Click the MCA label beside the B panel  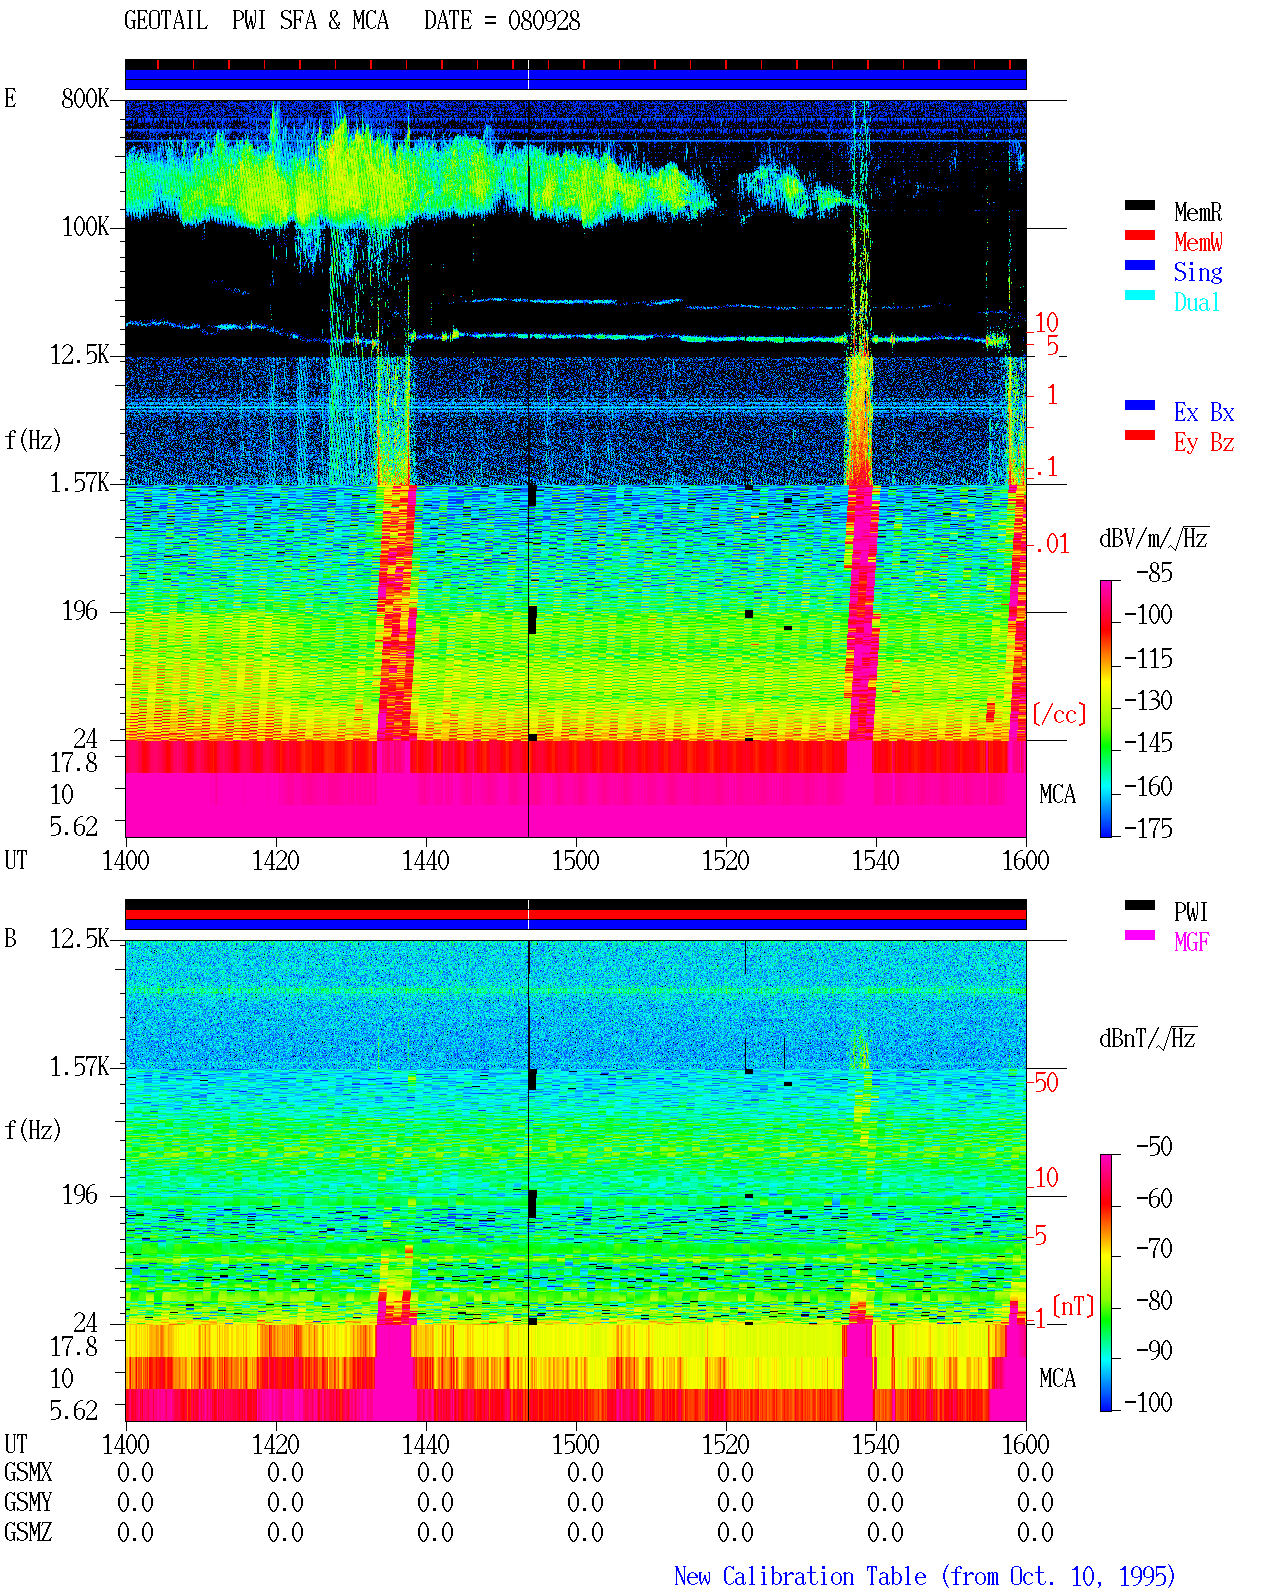1057,1378
